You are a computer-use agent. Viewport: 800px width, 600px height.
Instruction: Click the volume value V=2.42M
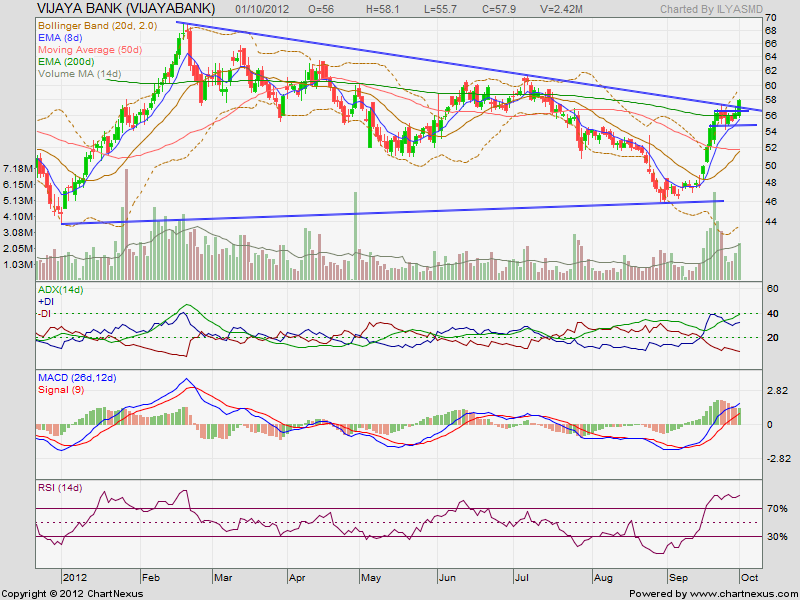tap(561, 9)
